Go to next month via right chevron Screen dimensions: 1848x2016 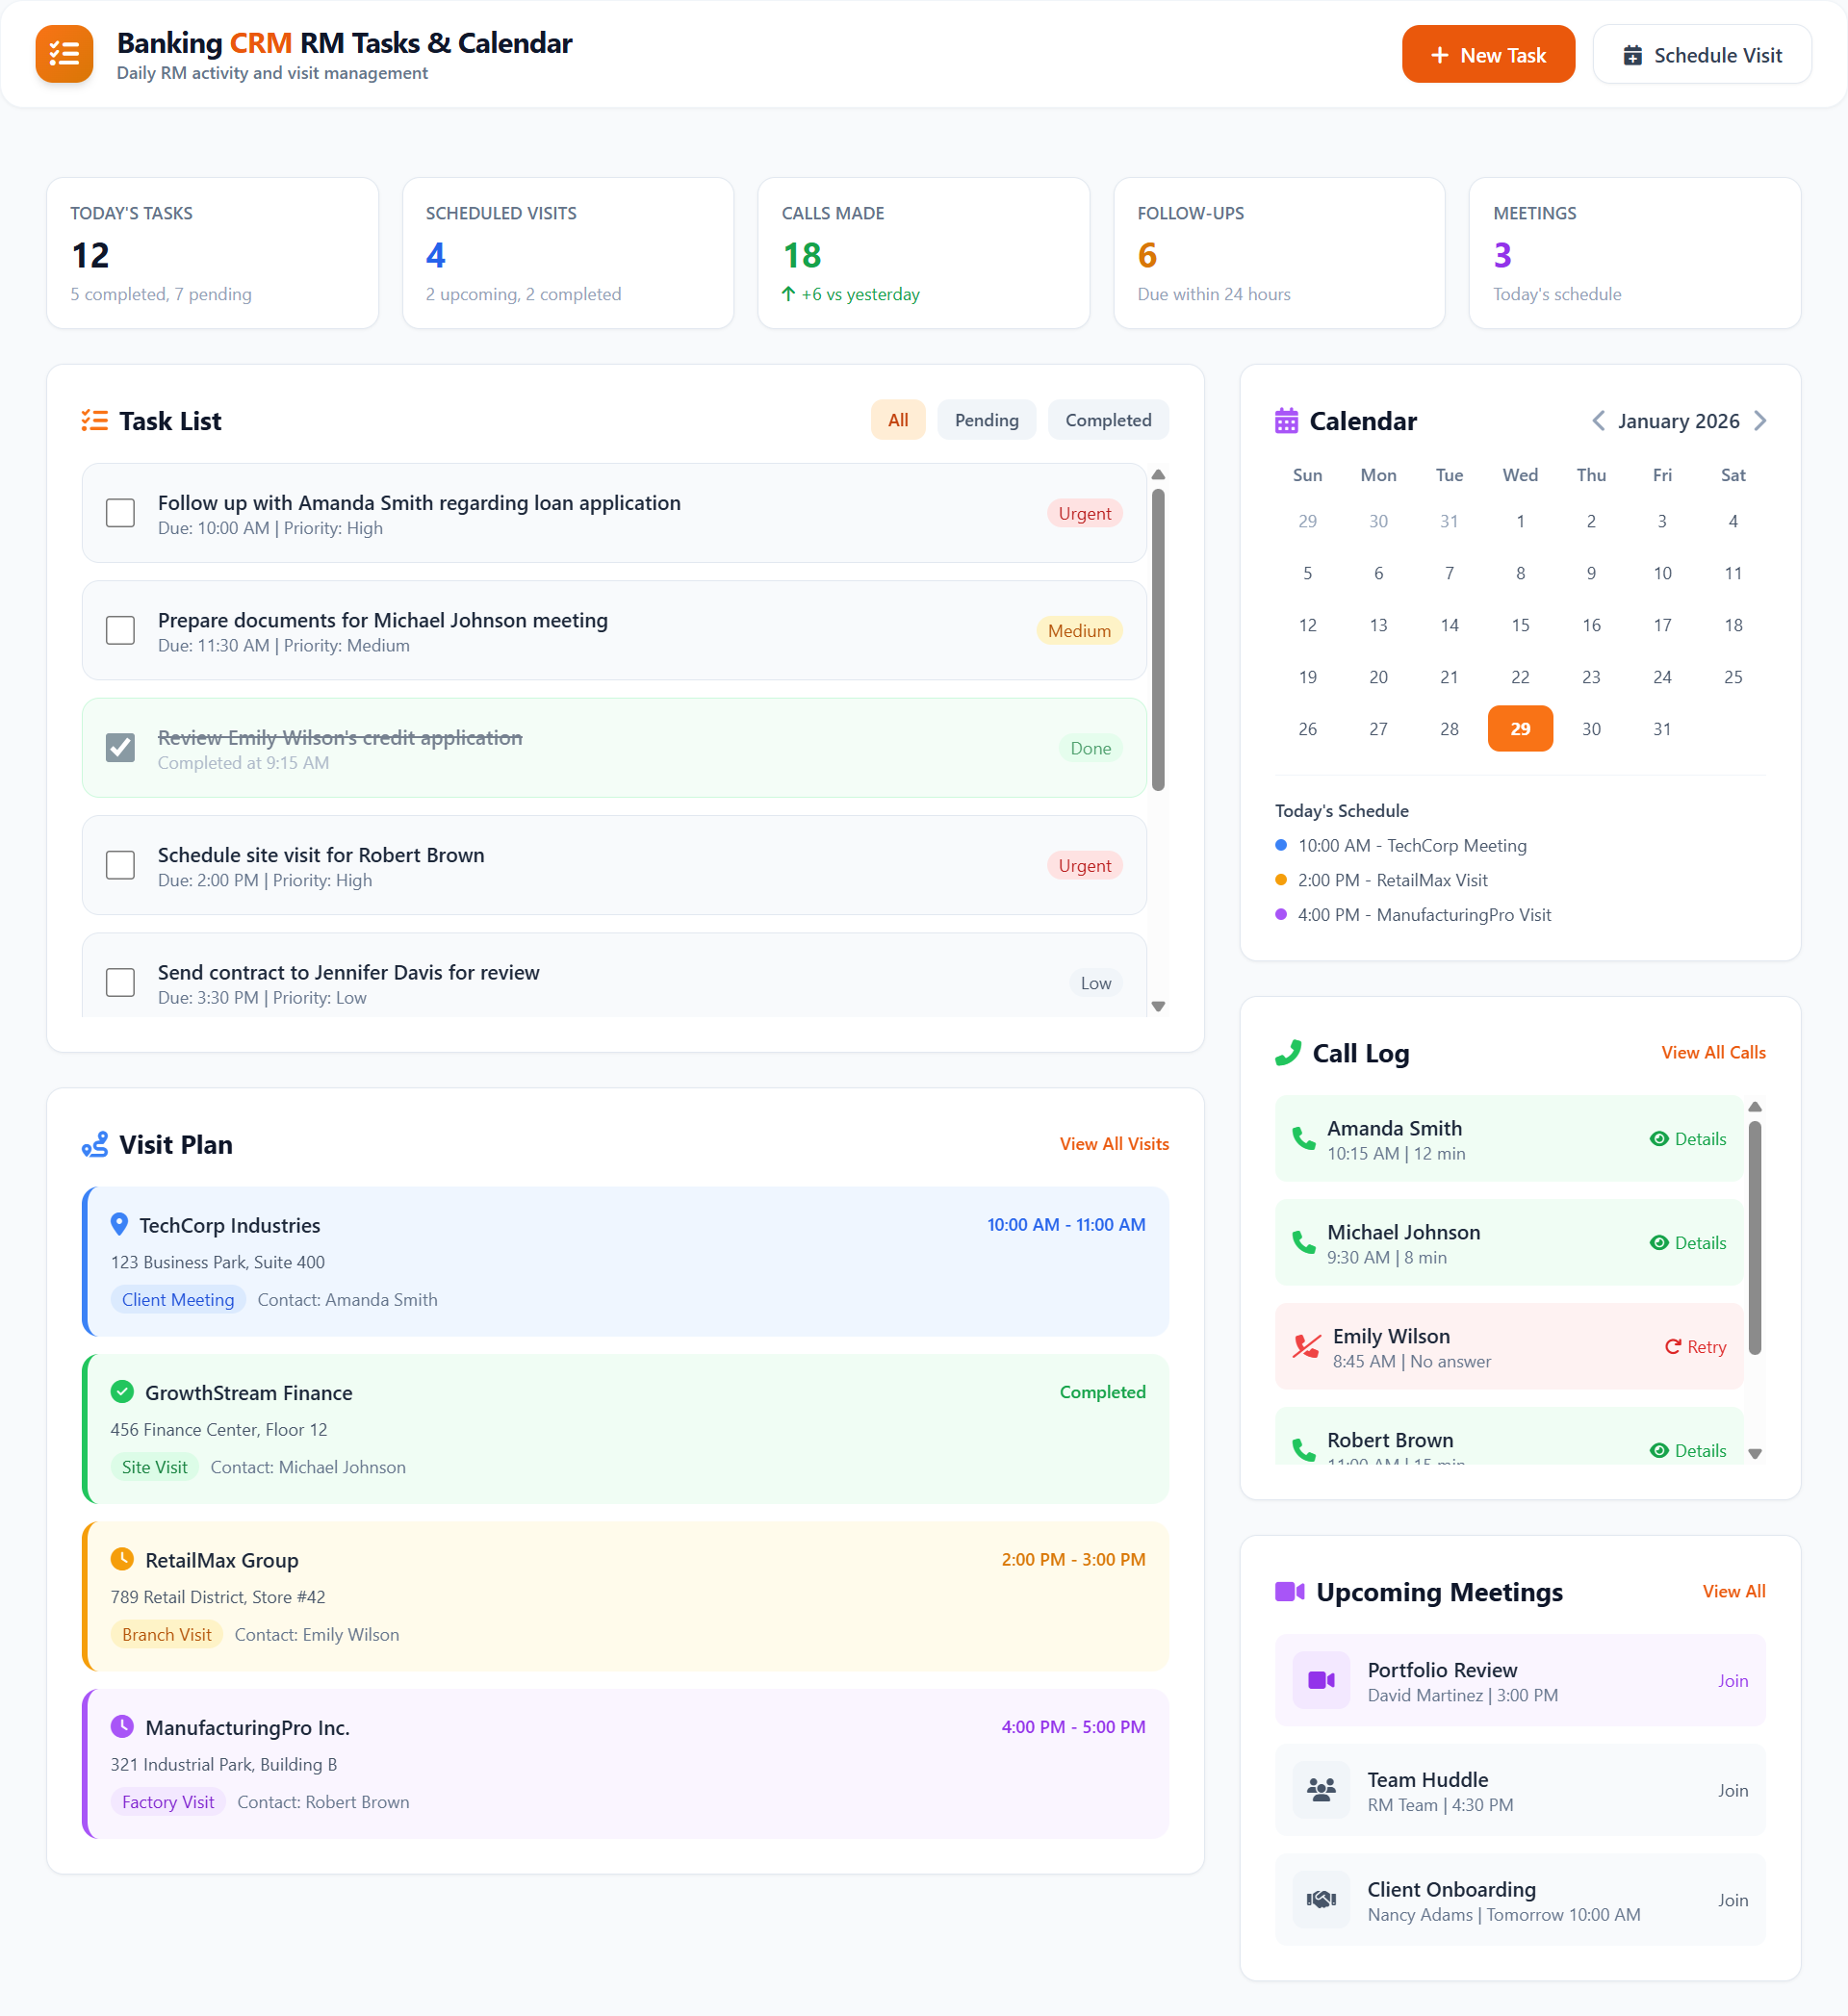pos(1761,421)
